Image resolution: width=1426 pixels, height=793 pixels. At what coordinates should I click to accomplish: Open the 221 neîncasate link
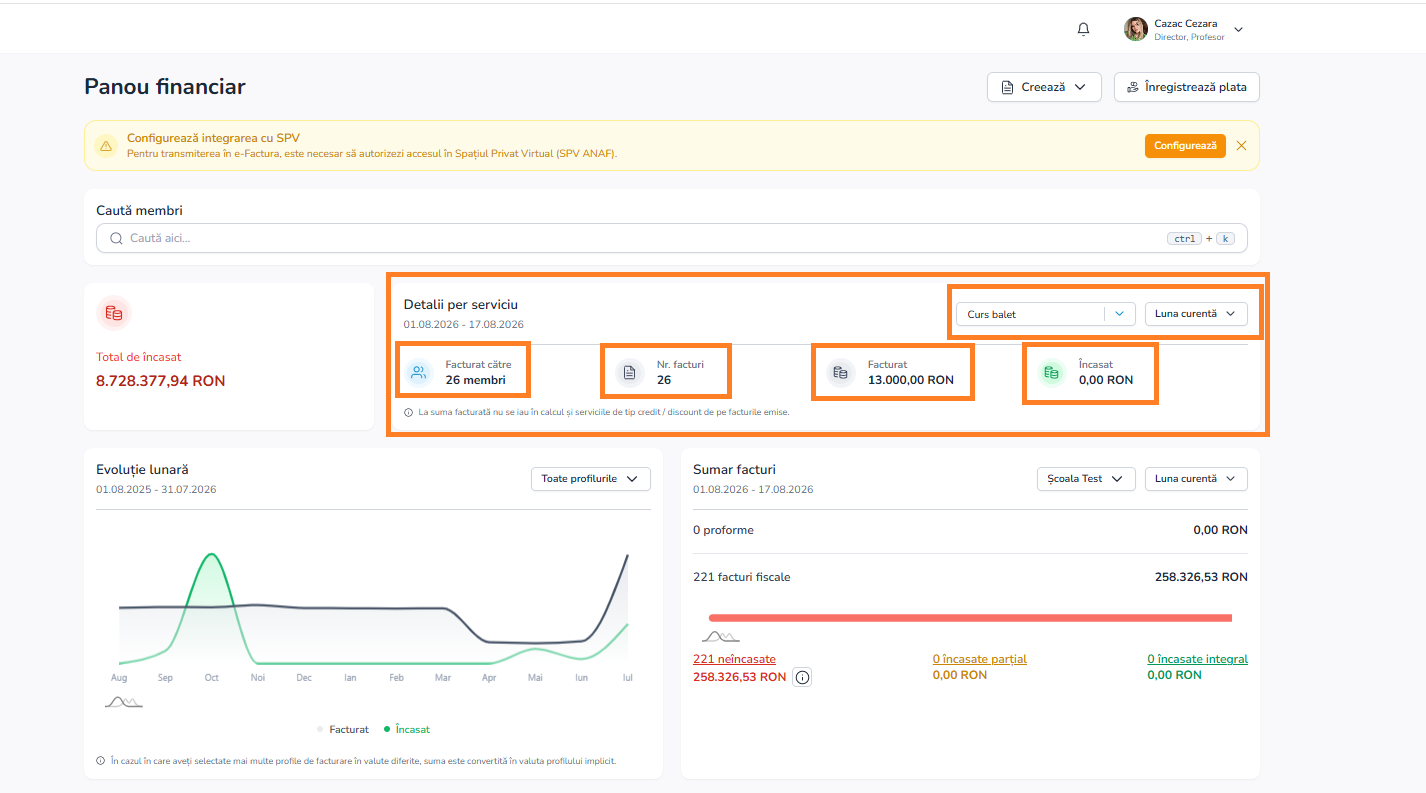[734, 659]
